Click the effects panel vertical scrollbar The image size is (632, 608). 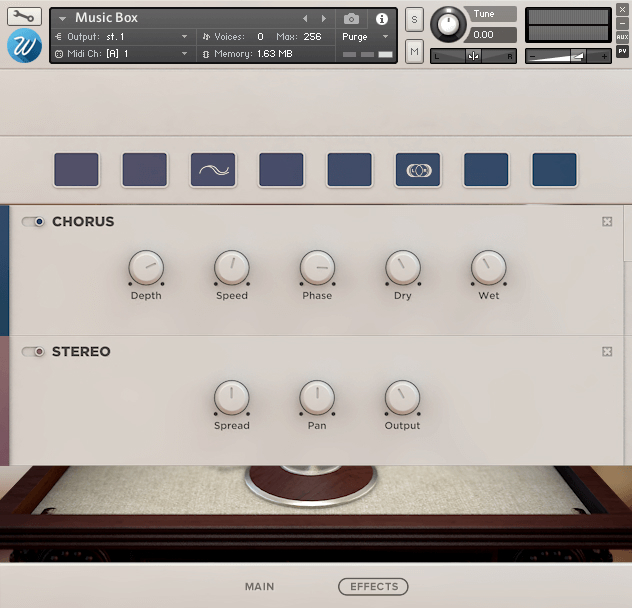[628, 234]
